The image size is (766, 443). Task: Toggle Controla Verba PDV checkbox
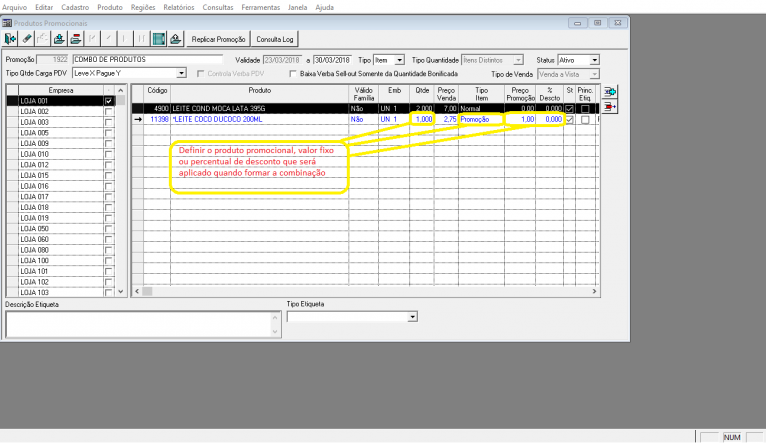pos(200,74)
